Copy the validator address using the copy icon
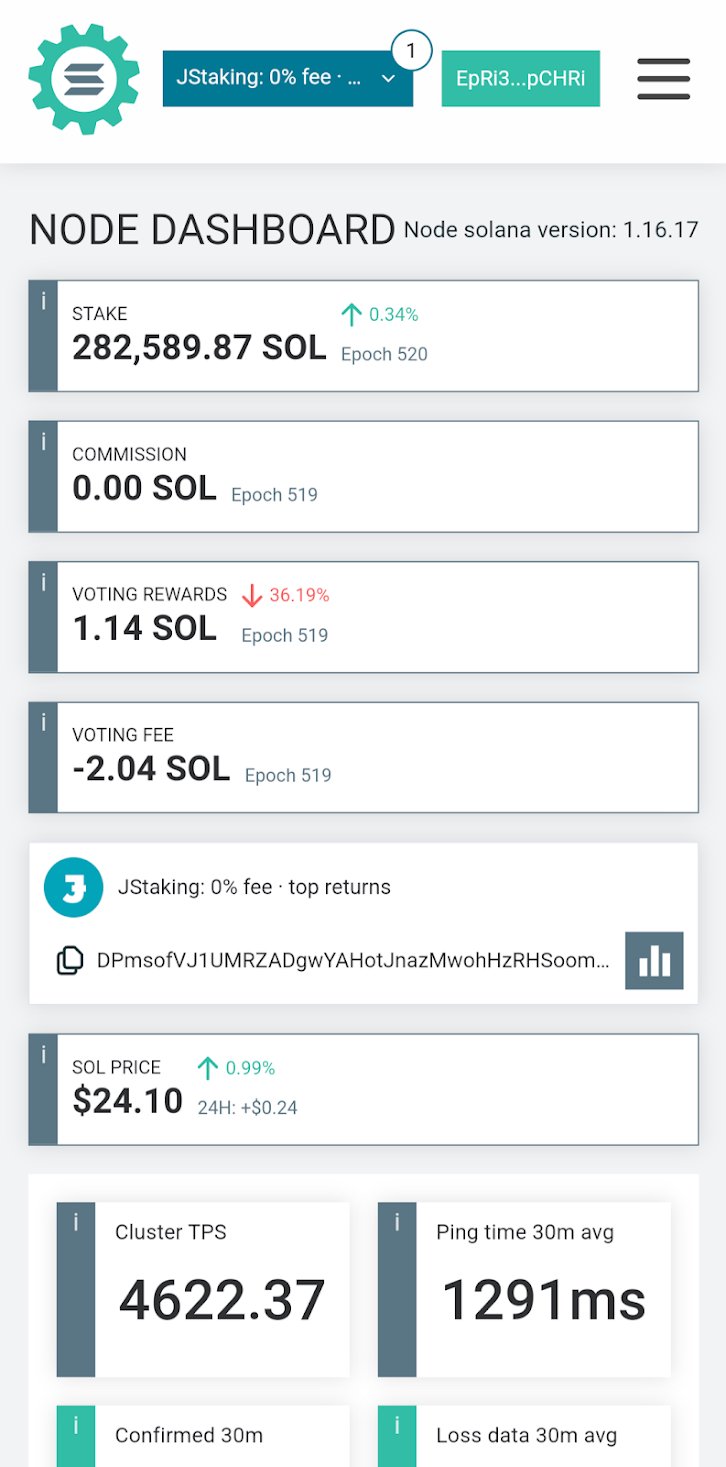Screen dimensions: 726x1467 (x=70, y=958)
